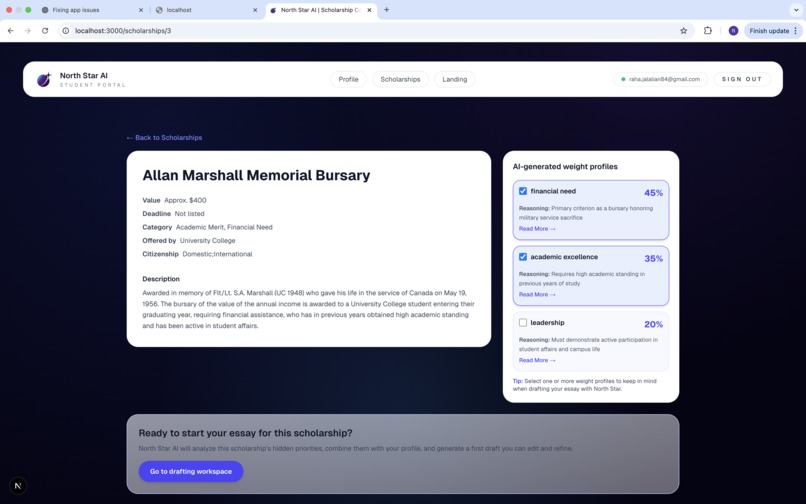Click the Description heading

click(x=161, y=279)
